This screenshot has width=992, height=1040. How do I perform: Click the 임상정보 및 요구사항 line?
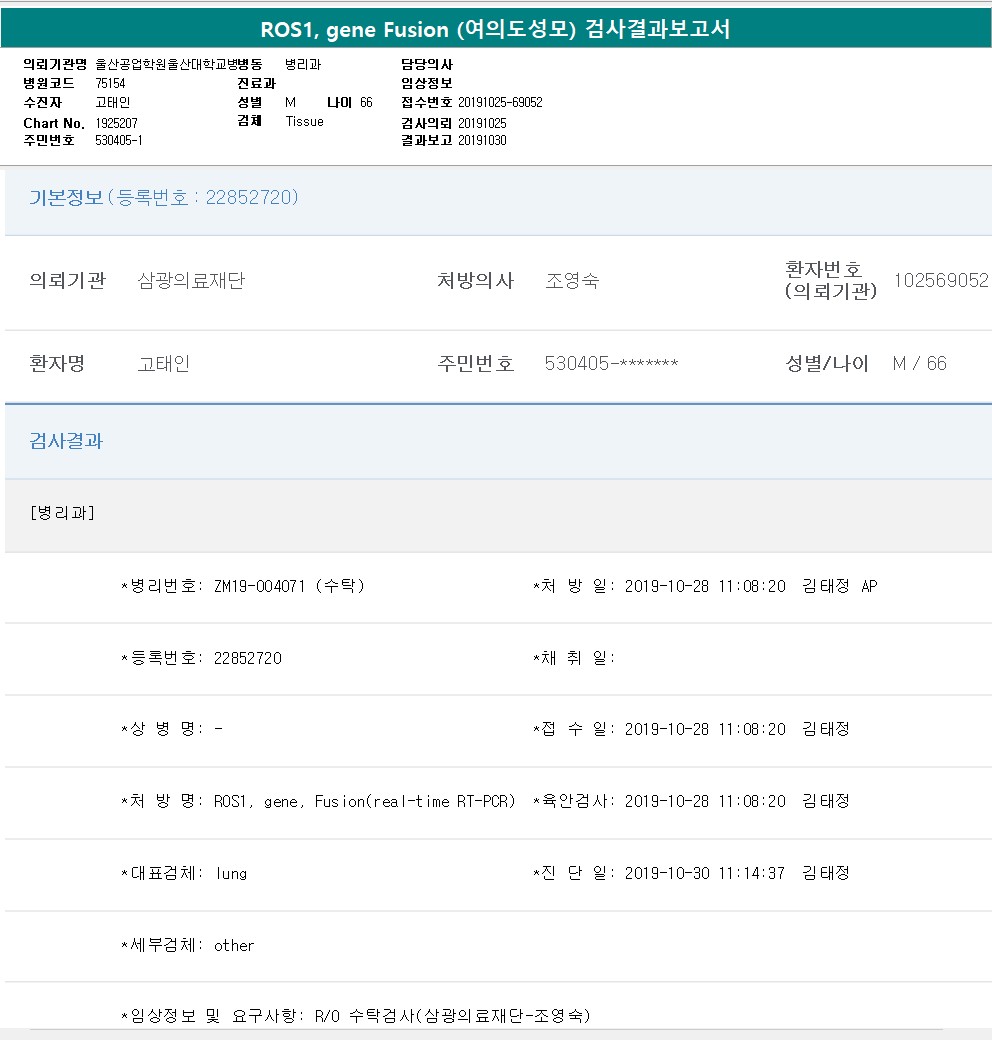(355, 1016)
